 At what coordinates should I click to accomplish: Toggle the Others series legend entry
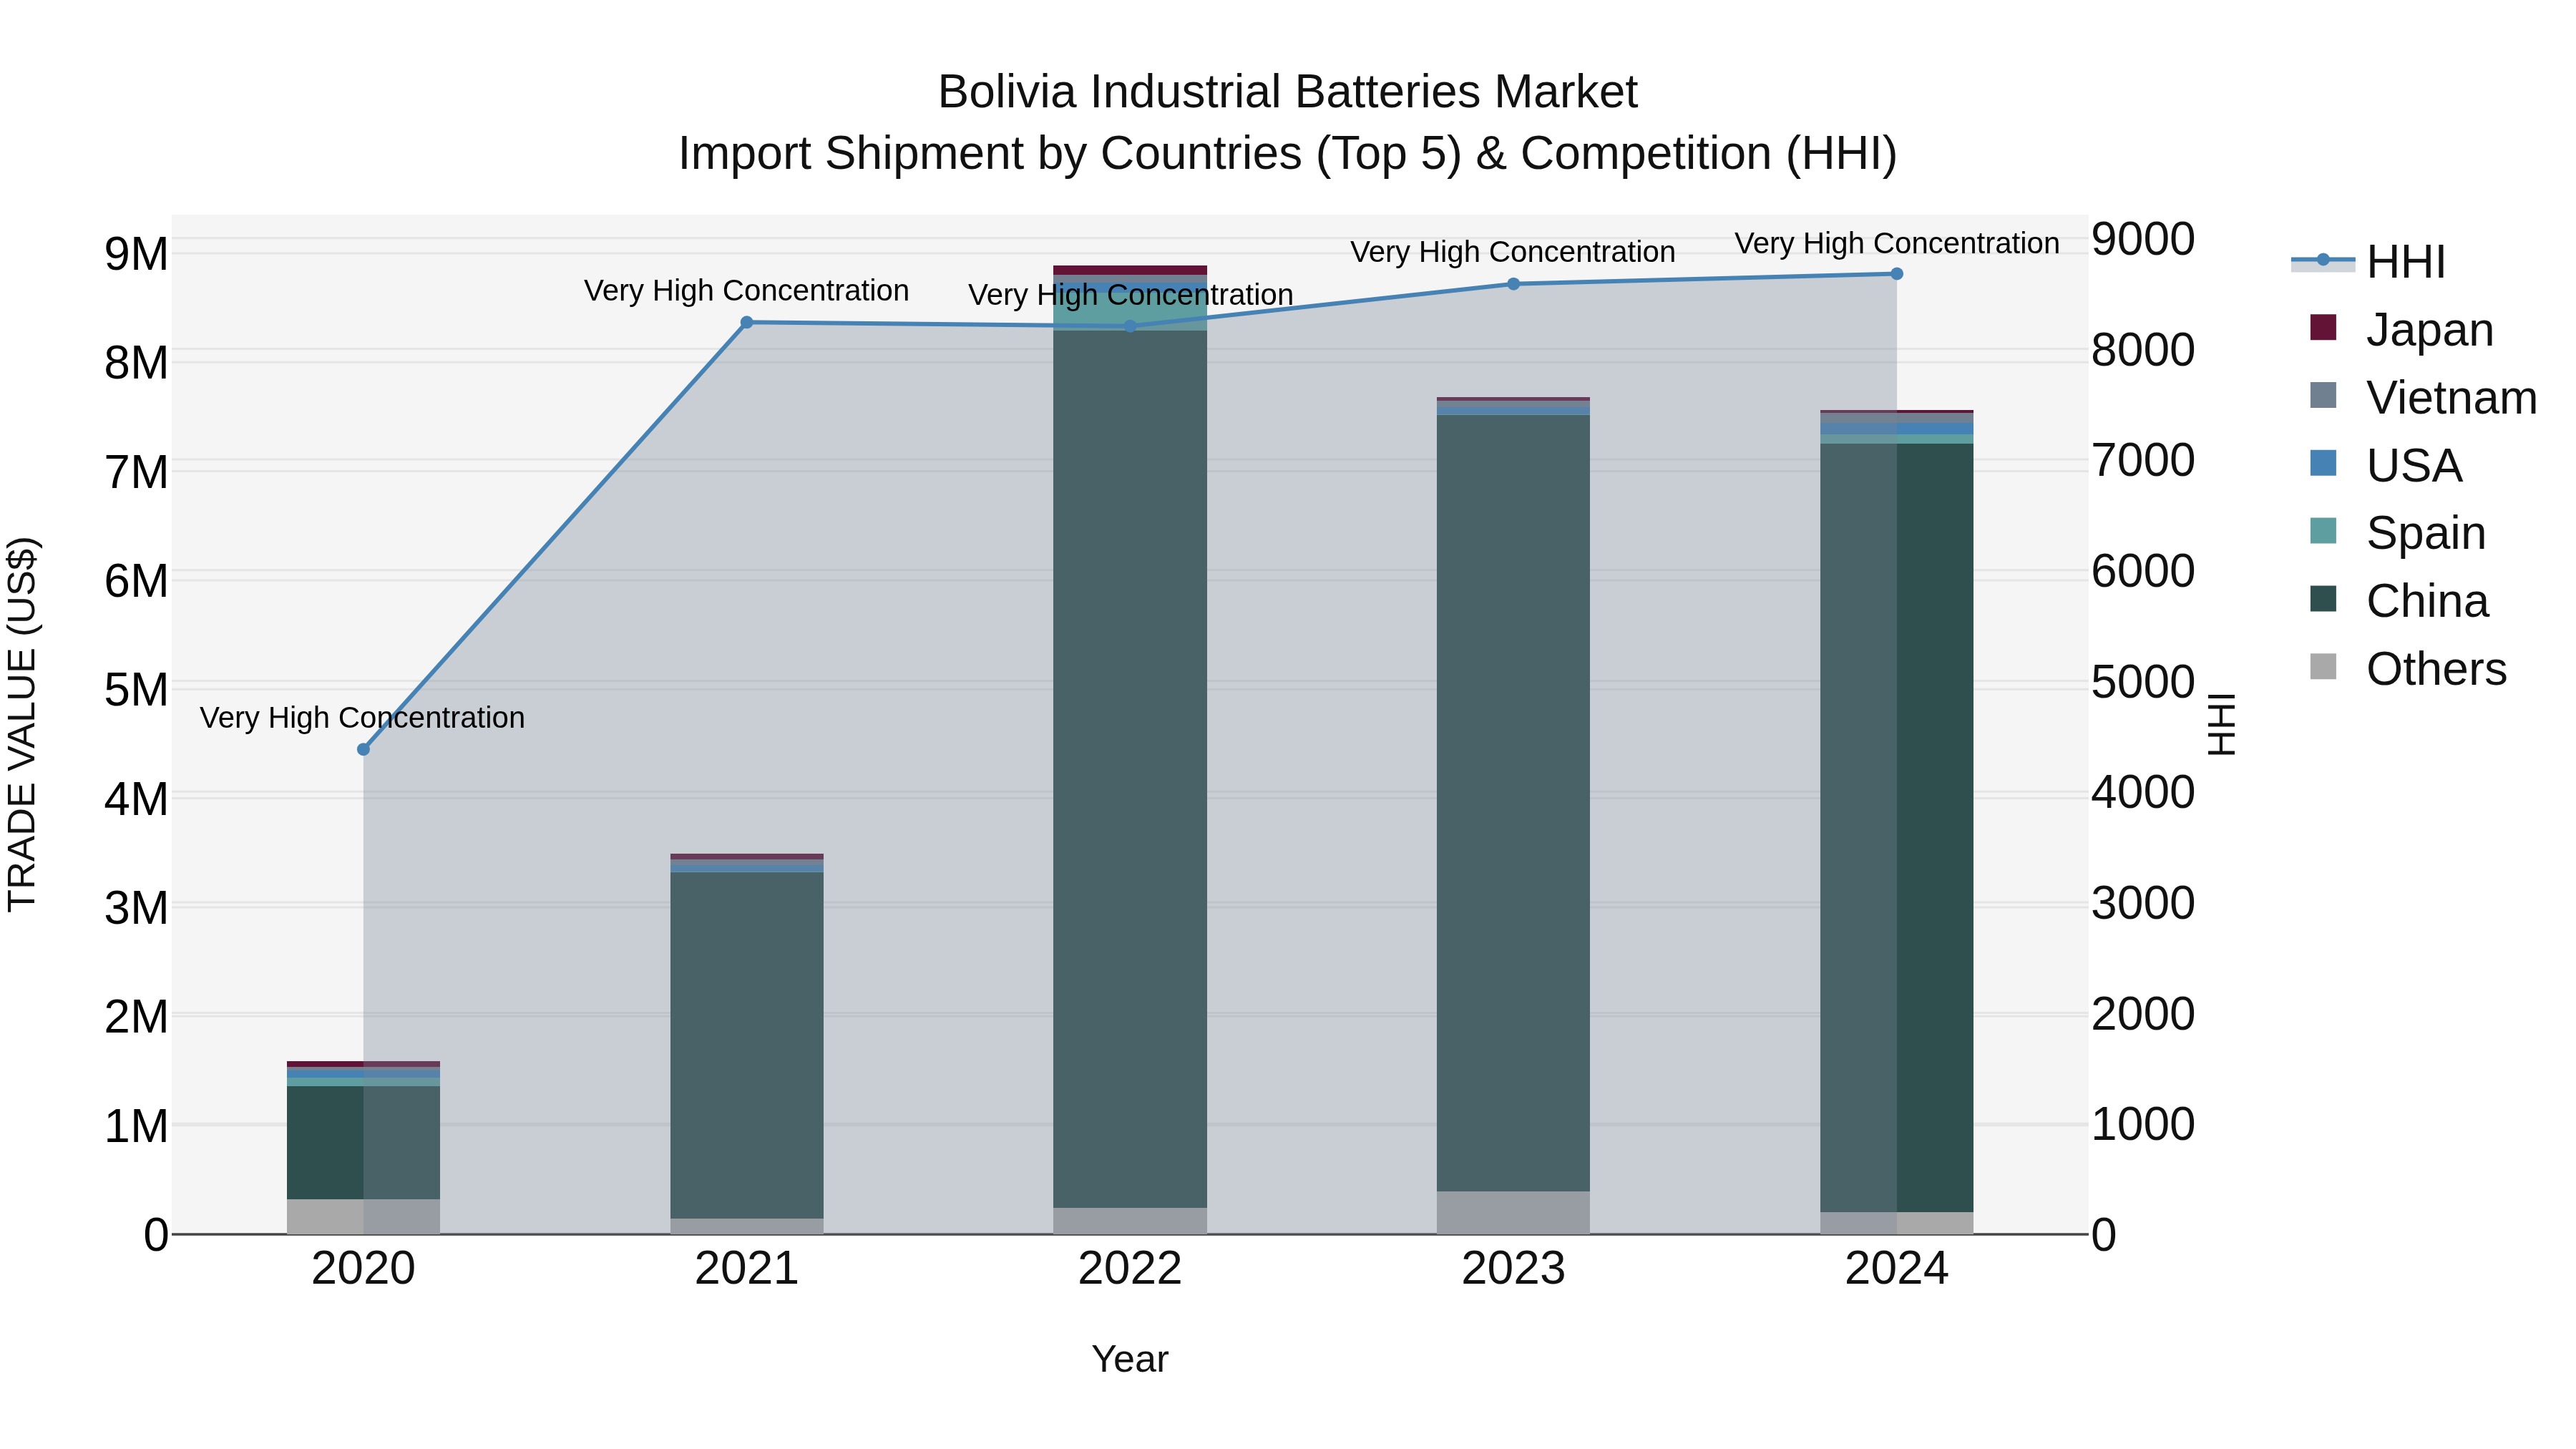pos(2408,668)
